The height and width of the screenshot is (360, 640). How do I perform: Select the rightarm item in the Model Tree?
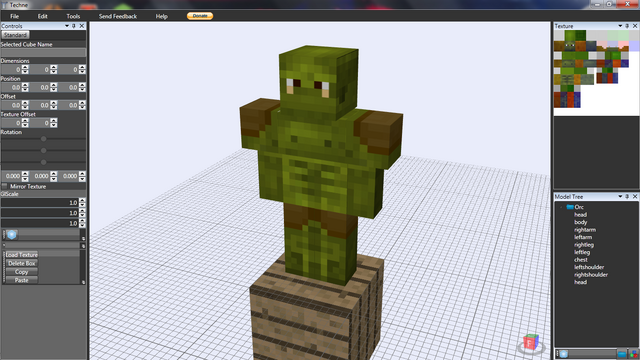click(x=585, y=229)
